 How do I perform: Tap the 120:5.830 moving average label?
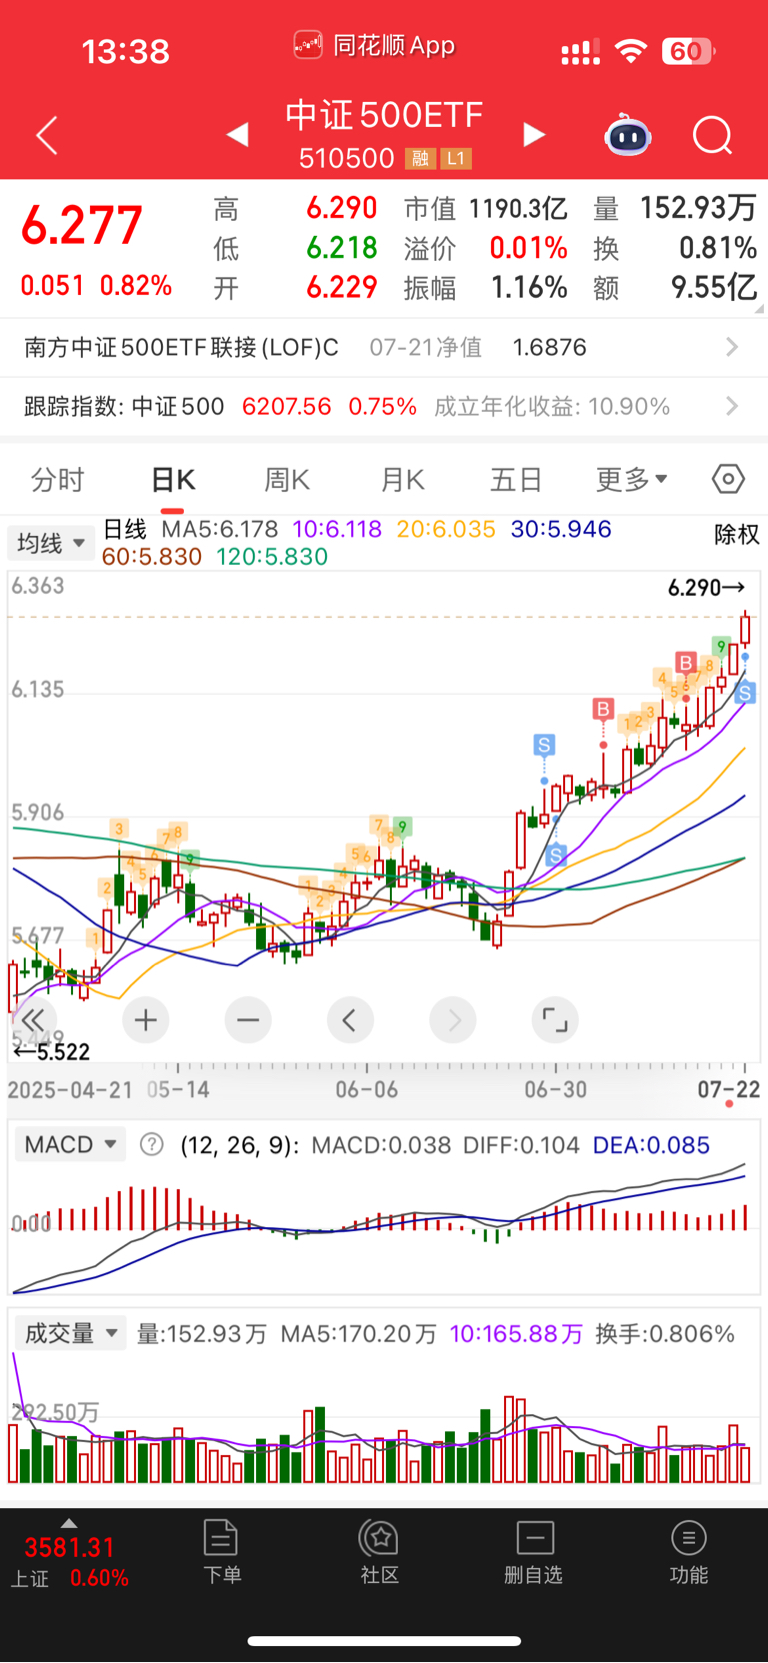click(x=272, y=556)
